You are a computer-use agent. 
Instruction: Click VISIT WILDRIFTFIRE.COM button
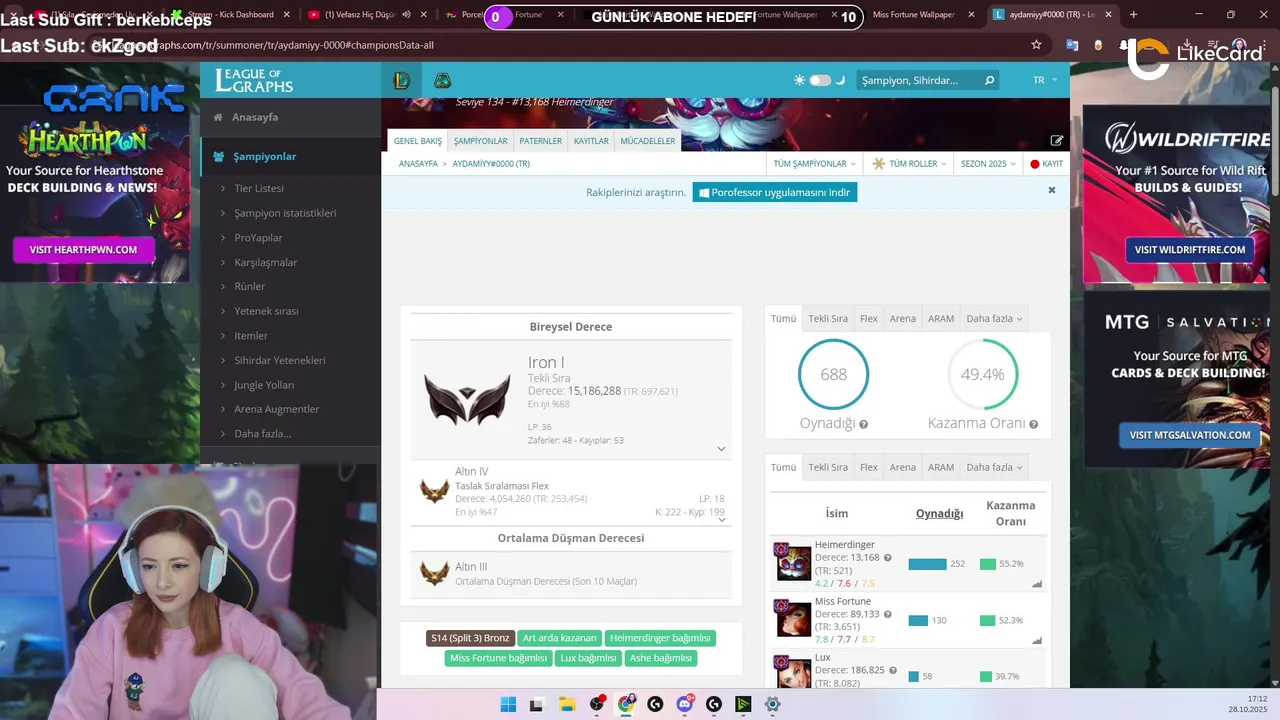[x=1189, y=250]
